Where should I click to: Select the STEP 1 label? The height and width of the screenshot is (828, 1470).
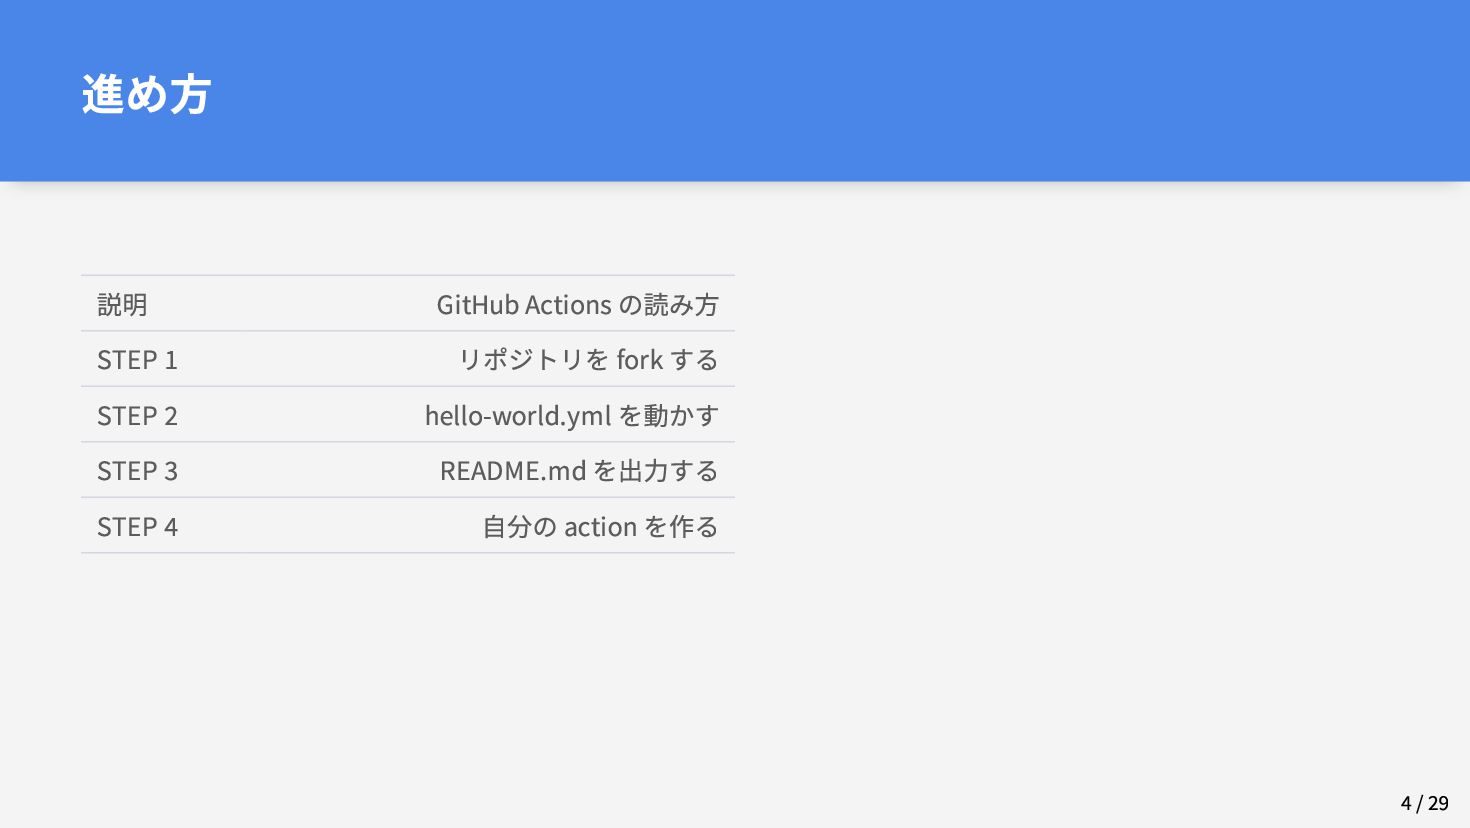point(137,360)
